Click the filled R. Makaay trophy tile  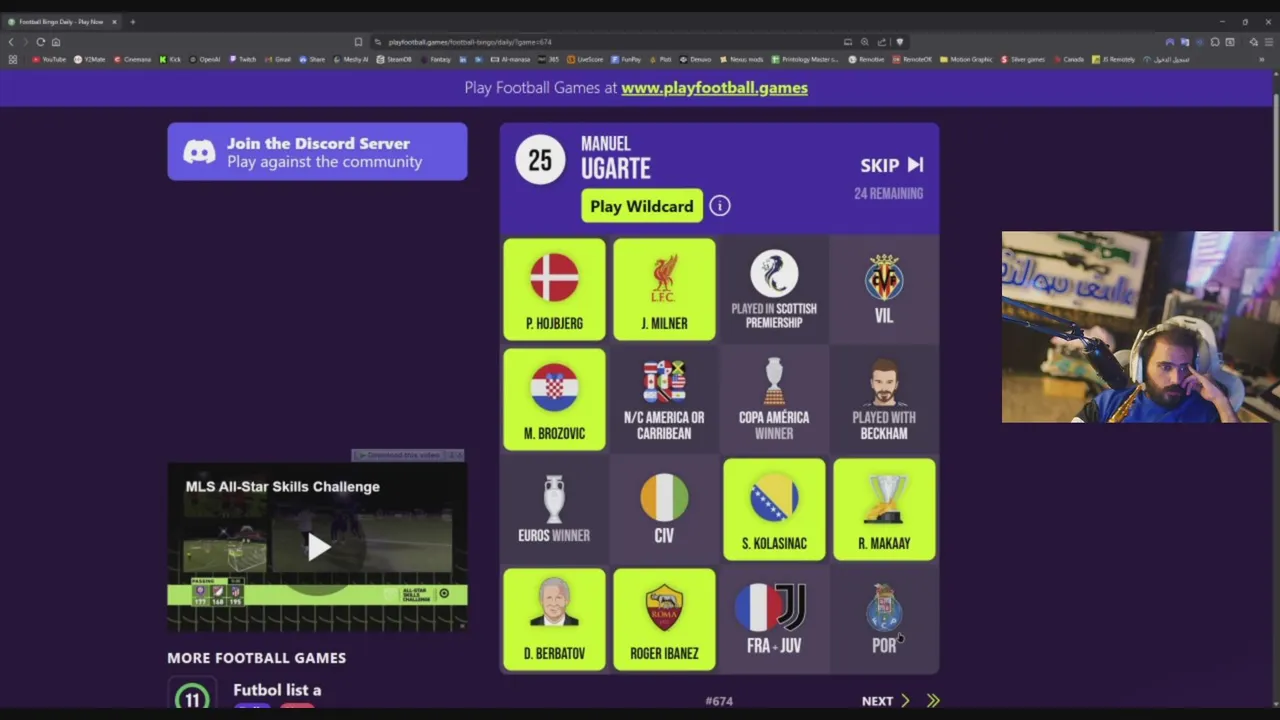click(x=884, y=510)
